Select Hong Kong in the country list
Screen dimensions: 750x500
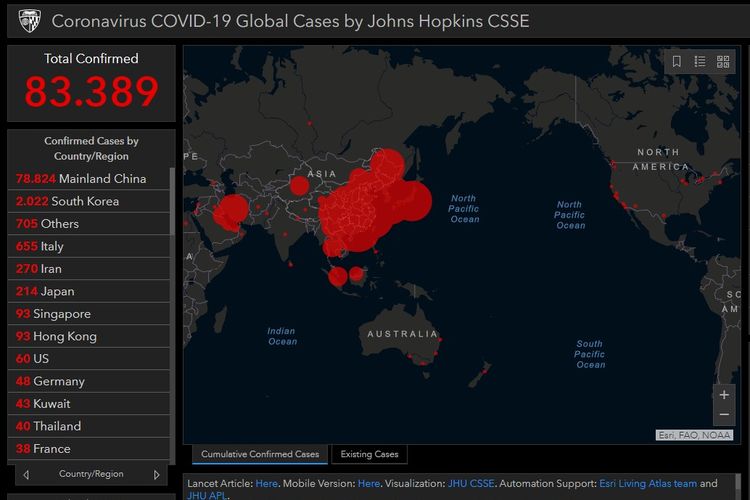point(88,336)
